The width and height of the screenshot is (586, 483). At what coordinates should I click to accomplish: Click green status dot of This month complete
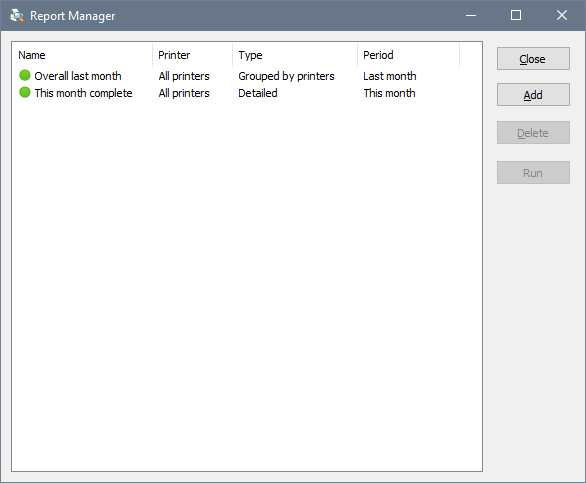(x=25, y=92)
